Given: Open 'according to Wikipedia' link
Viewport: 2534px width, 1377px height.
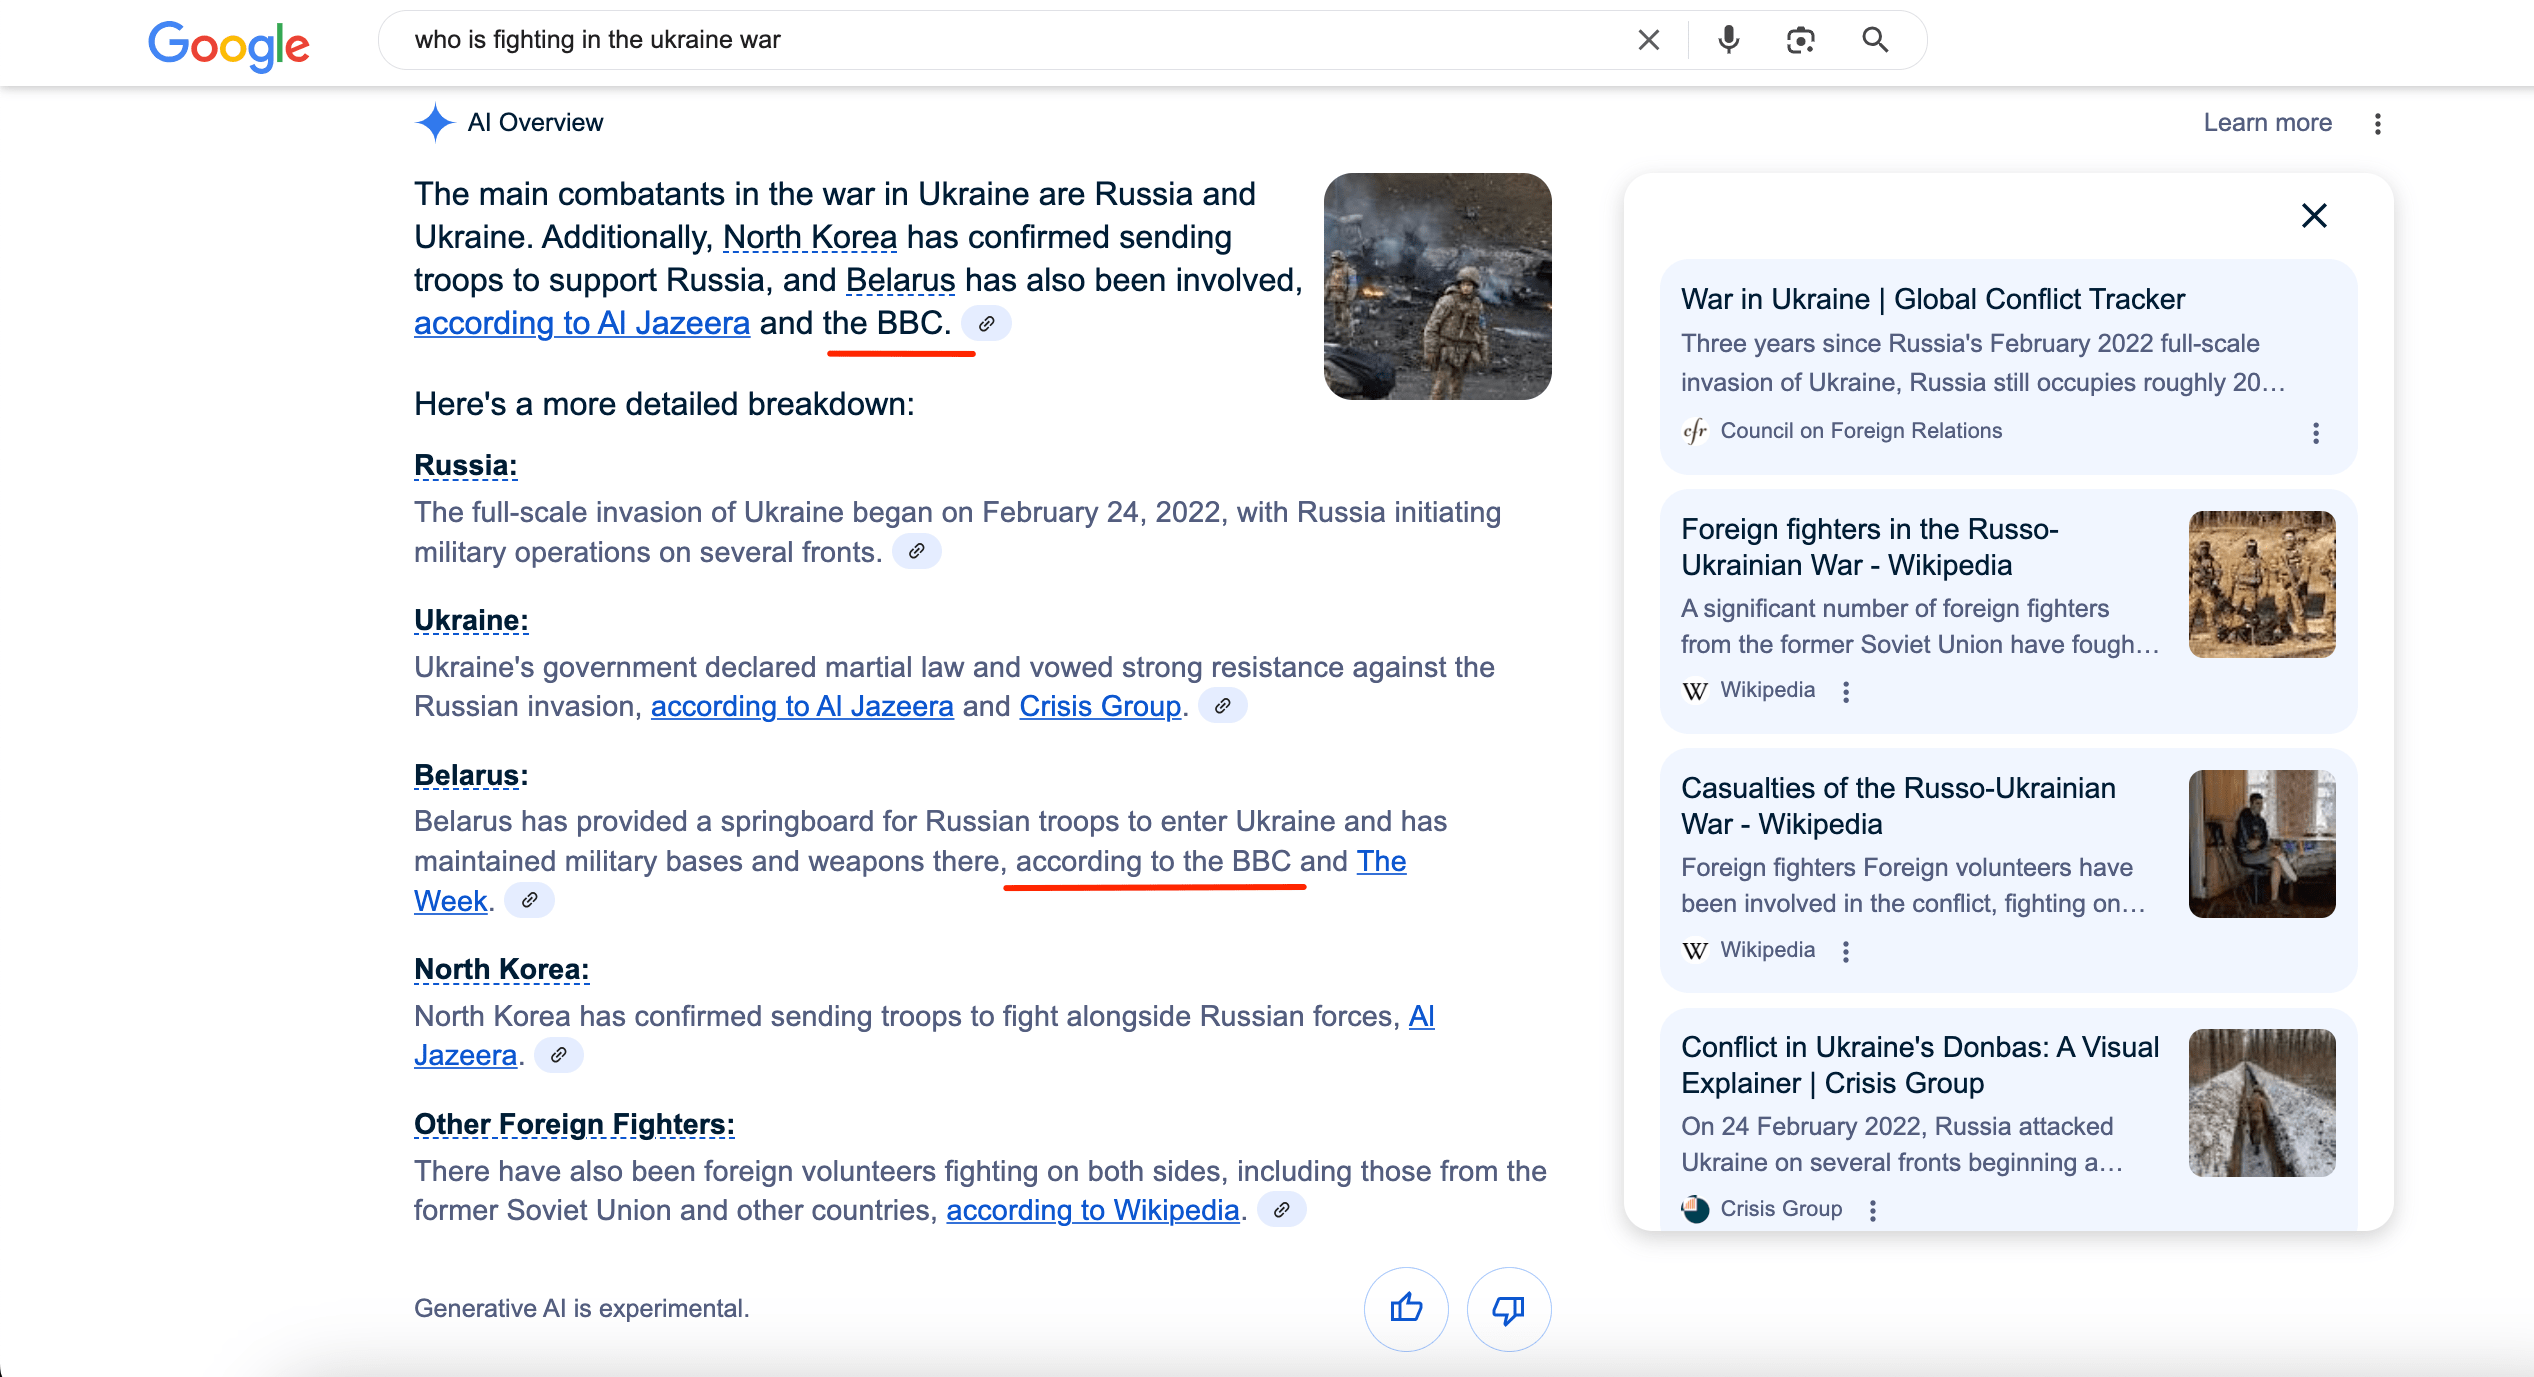Looking at the screenshot, I should (x=1093, y=1210).
